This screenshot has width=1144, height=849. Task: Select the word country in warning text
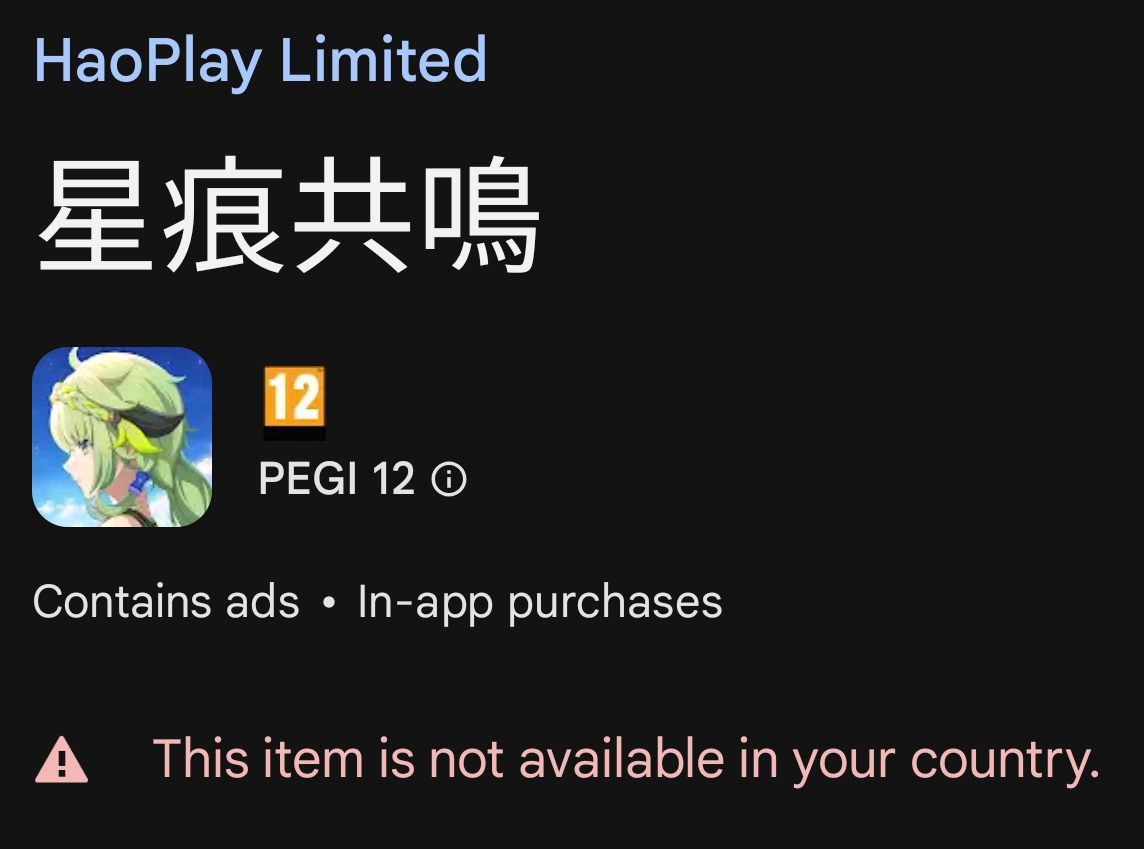[x=1005, y=761]
